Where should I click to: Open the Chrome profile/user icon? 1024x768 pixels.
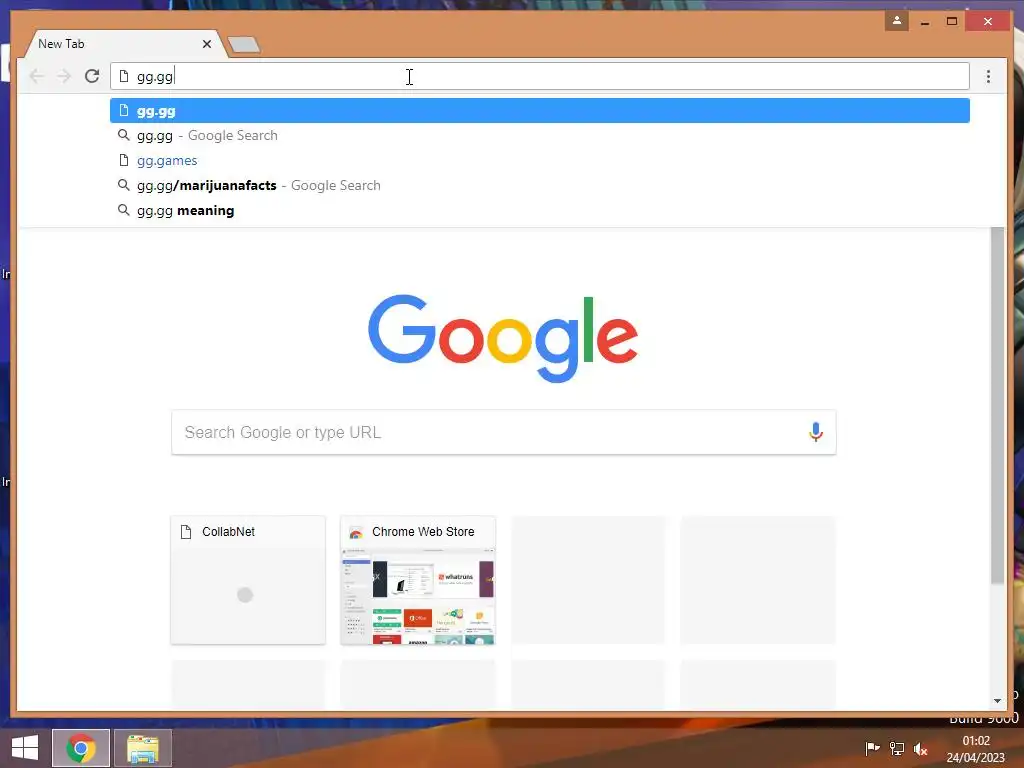[897, 21]
